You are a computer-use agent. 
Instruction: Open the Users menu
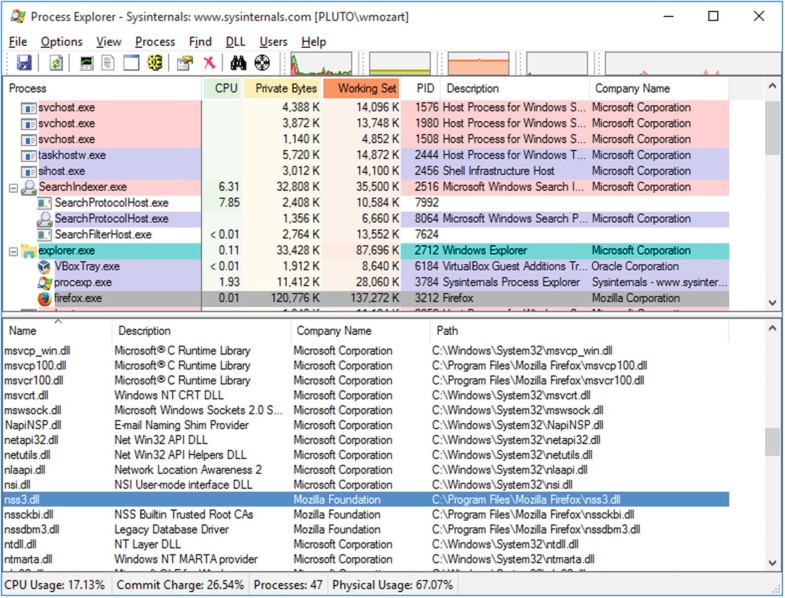tap(273, 42)
